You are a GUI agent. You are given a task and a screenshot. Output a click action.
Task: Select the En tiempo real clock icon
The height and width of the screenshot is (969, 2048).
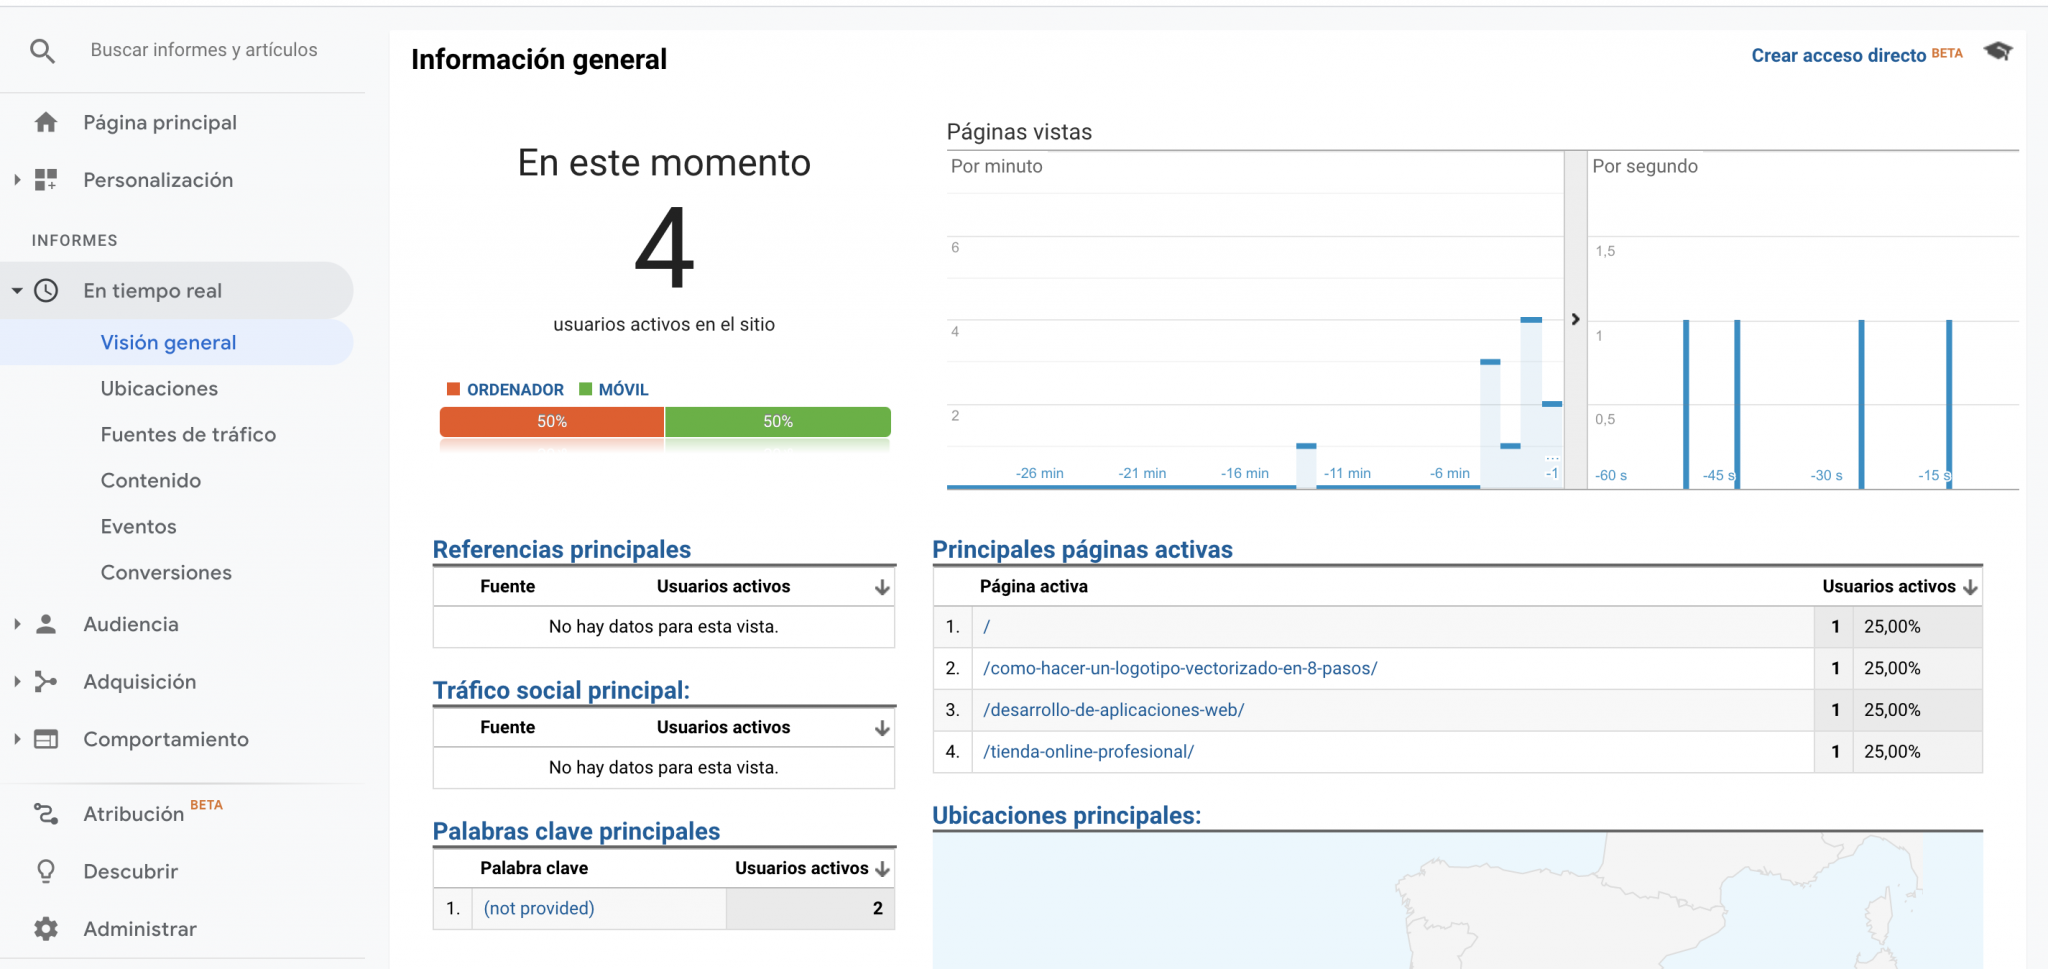pos(46,291)
